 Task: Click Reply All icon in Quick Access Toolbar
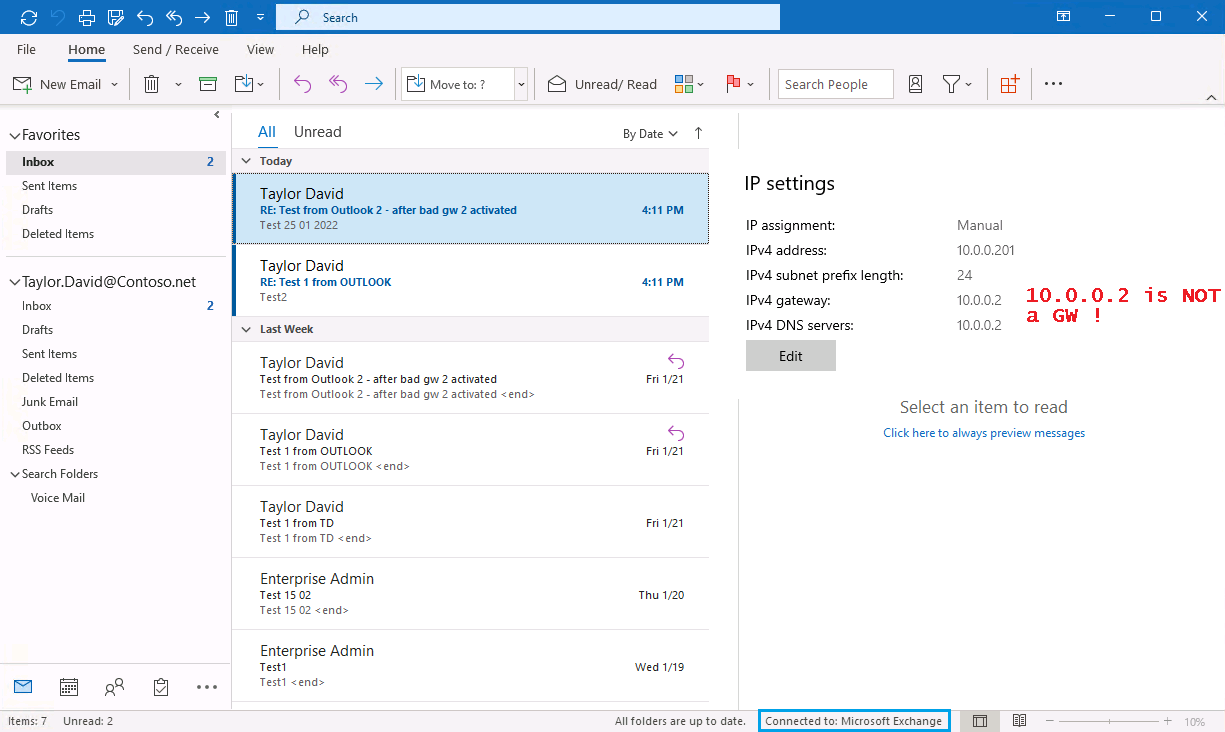tap(174, 17)
